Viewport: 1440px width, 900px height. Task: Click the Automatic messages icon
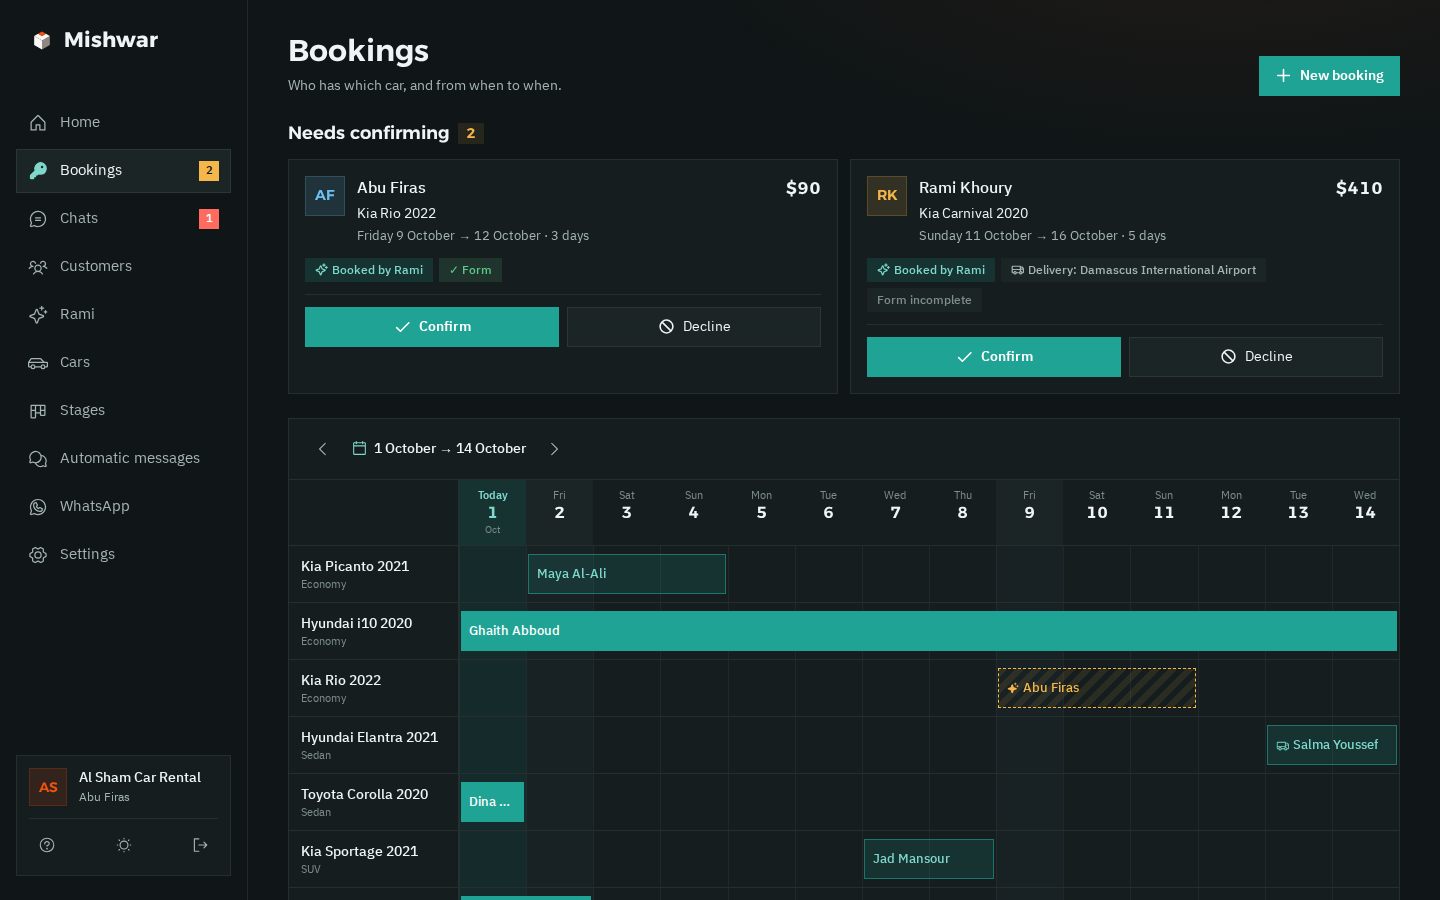[x=38, y=459]
